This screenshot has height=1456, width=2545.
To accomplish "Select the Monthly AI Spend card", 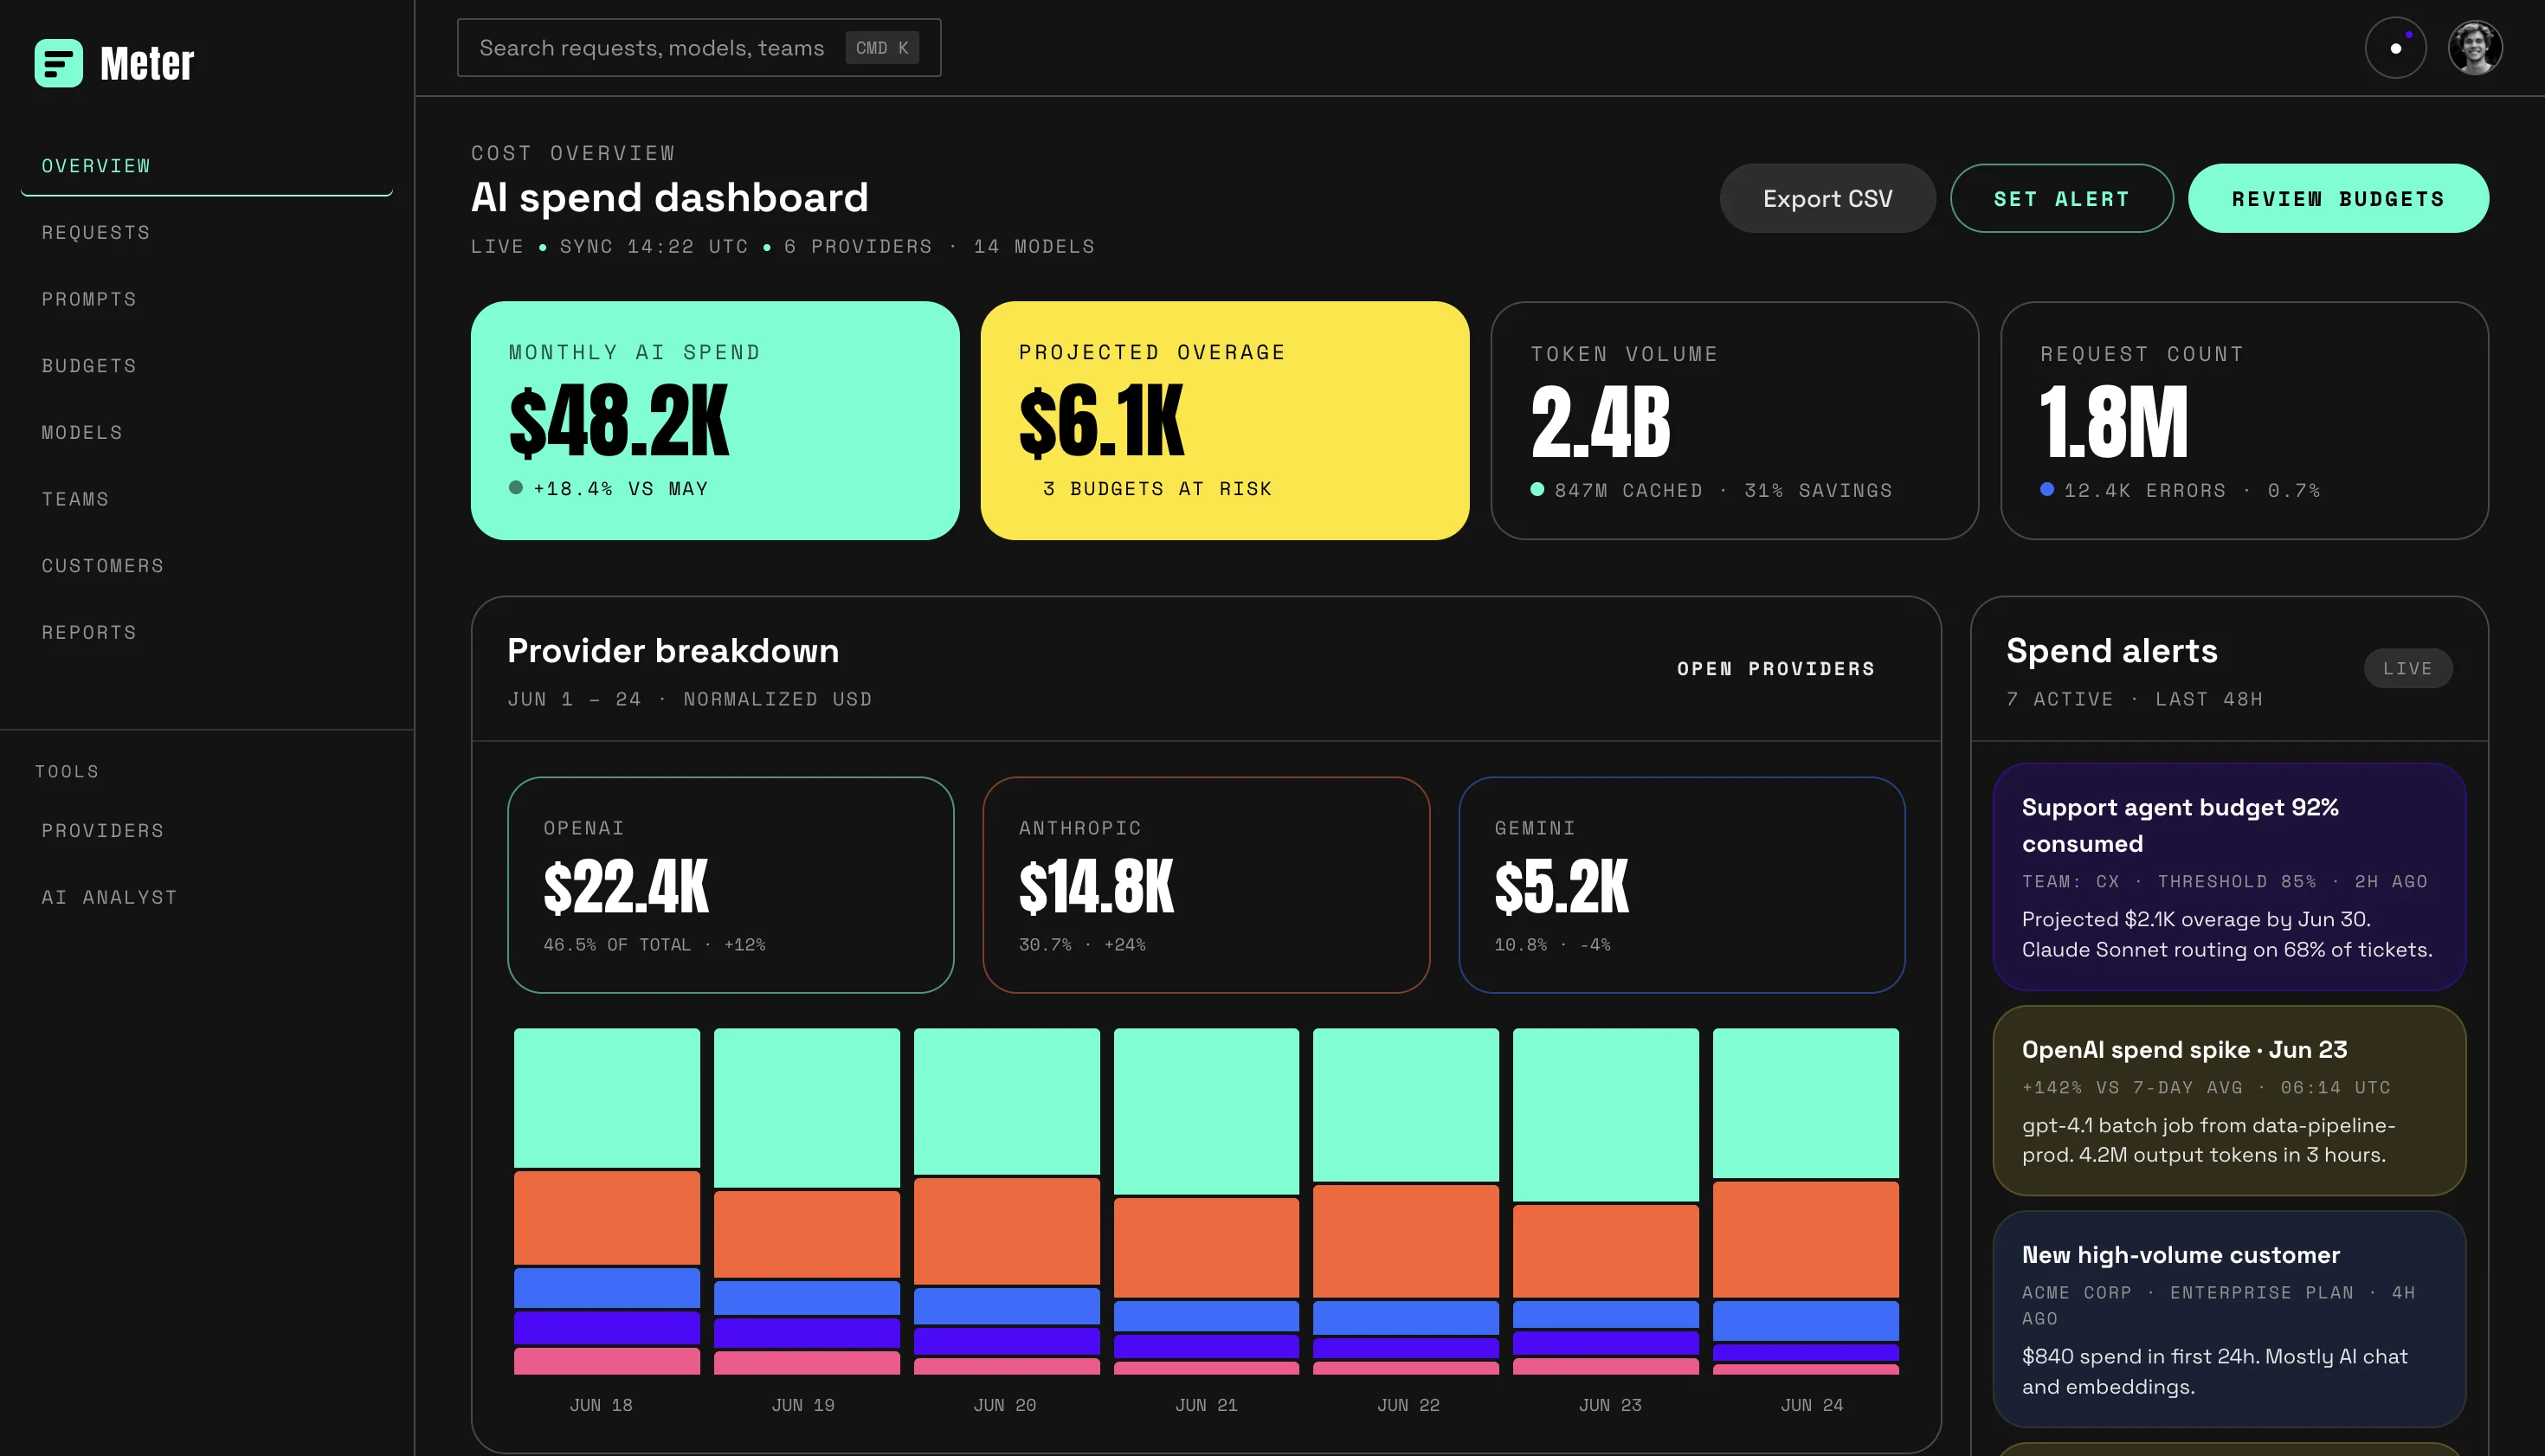I will [x=715, y=421].
